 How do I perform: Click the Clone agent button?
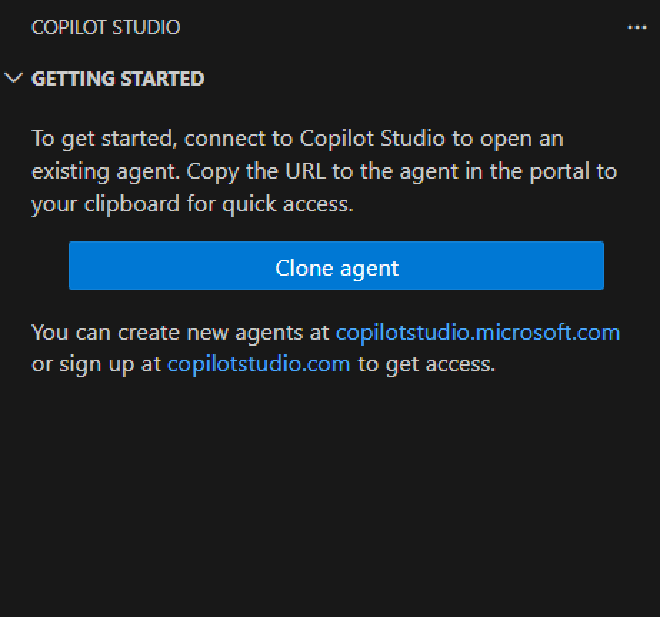coord(336,266)
